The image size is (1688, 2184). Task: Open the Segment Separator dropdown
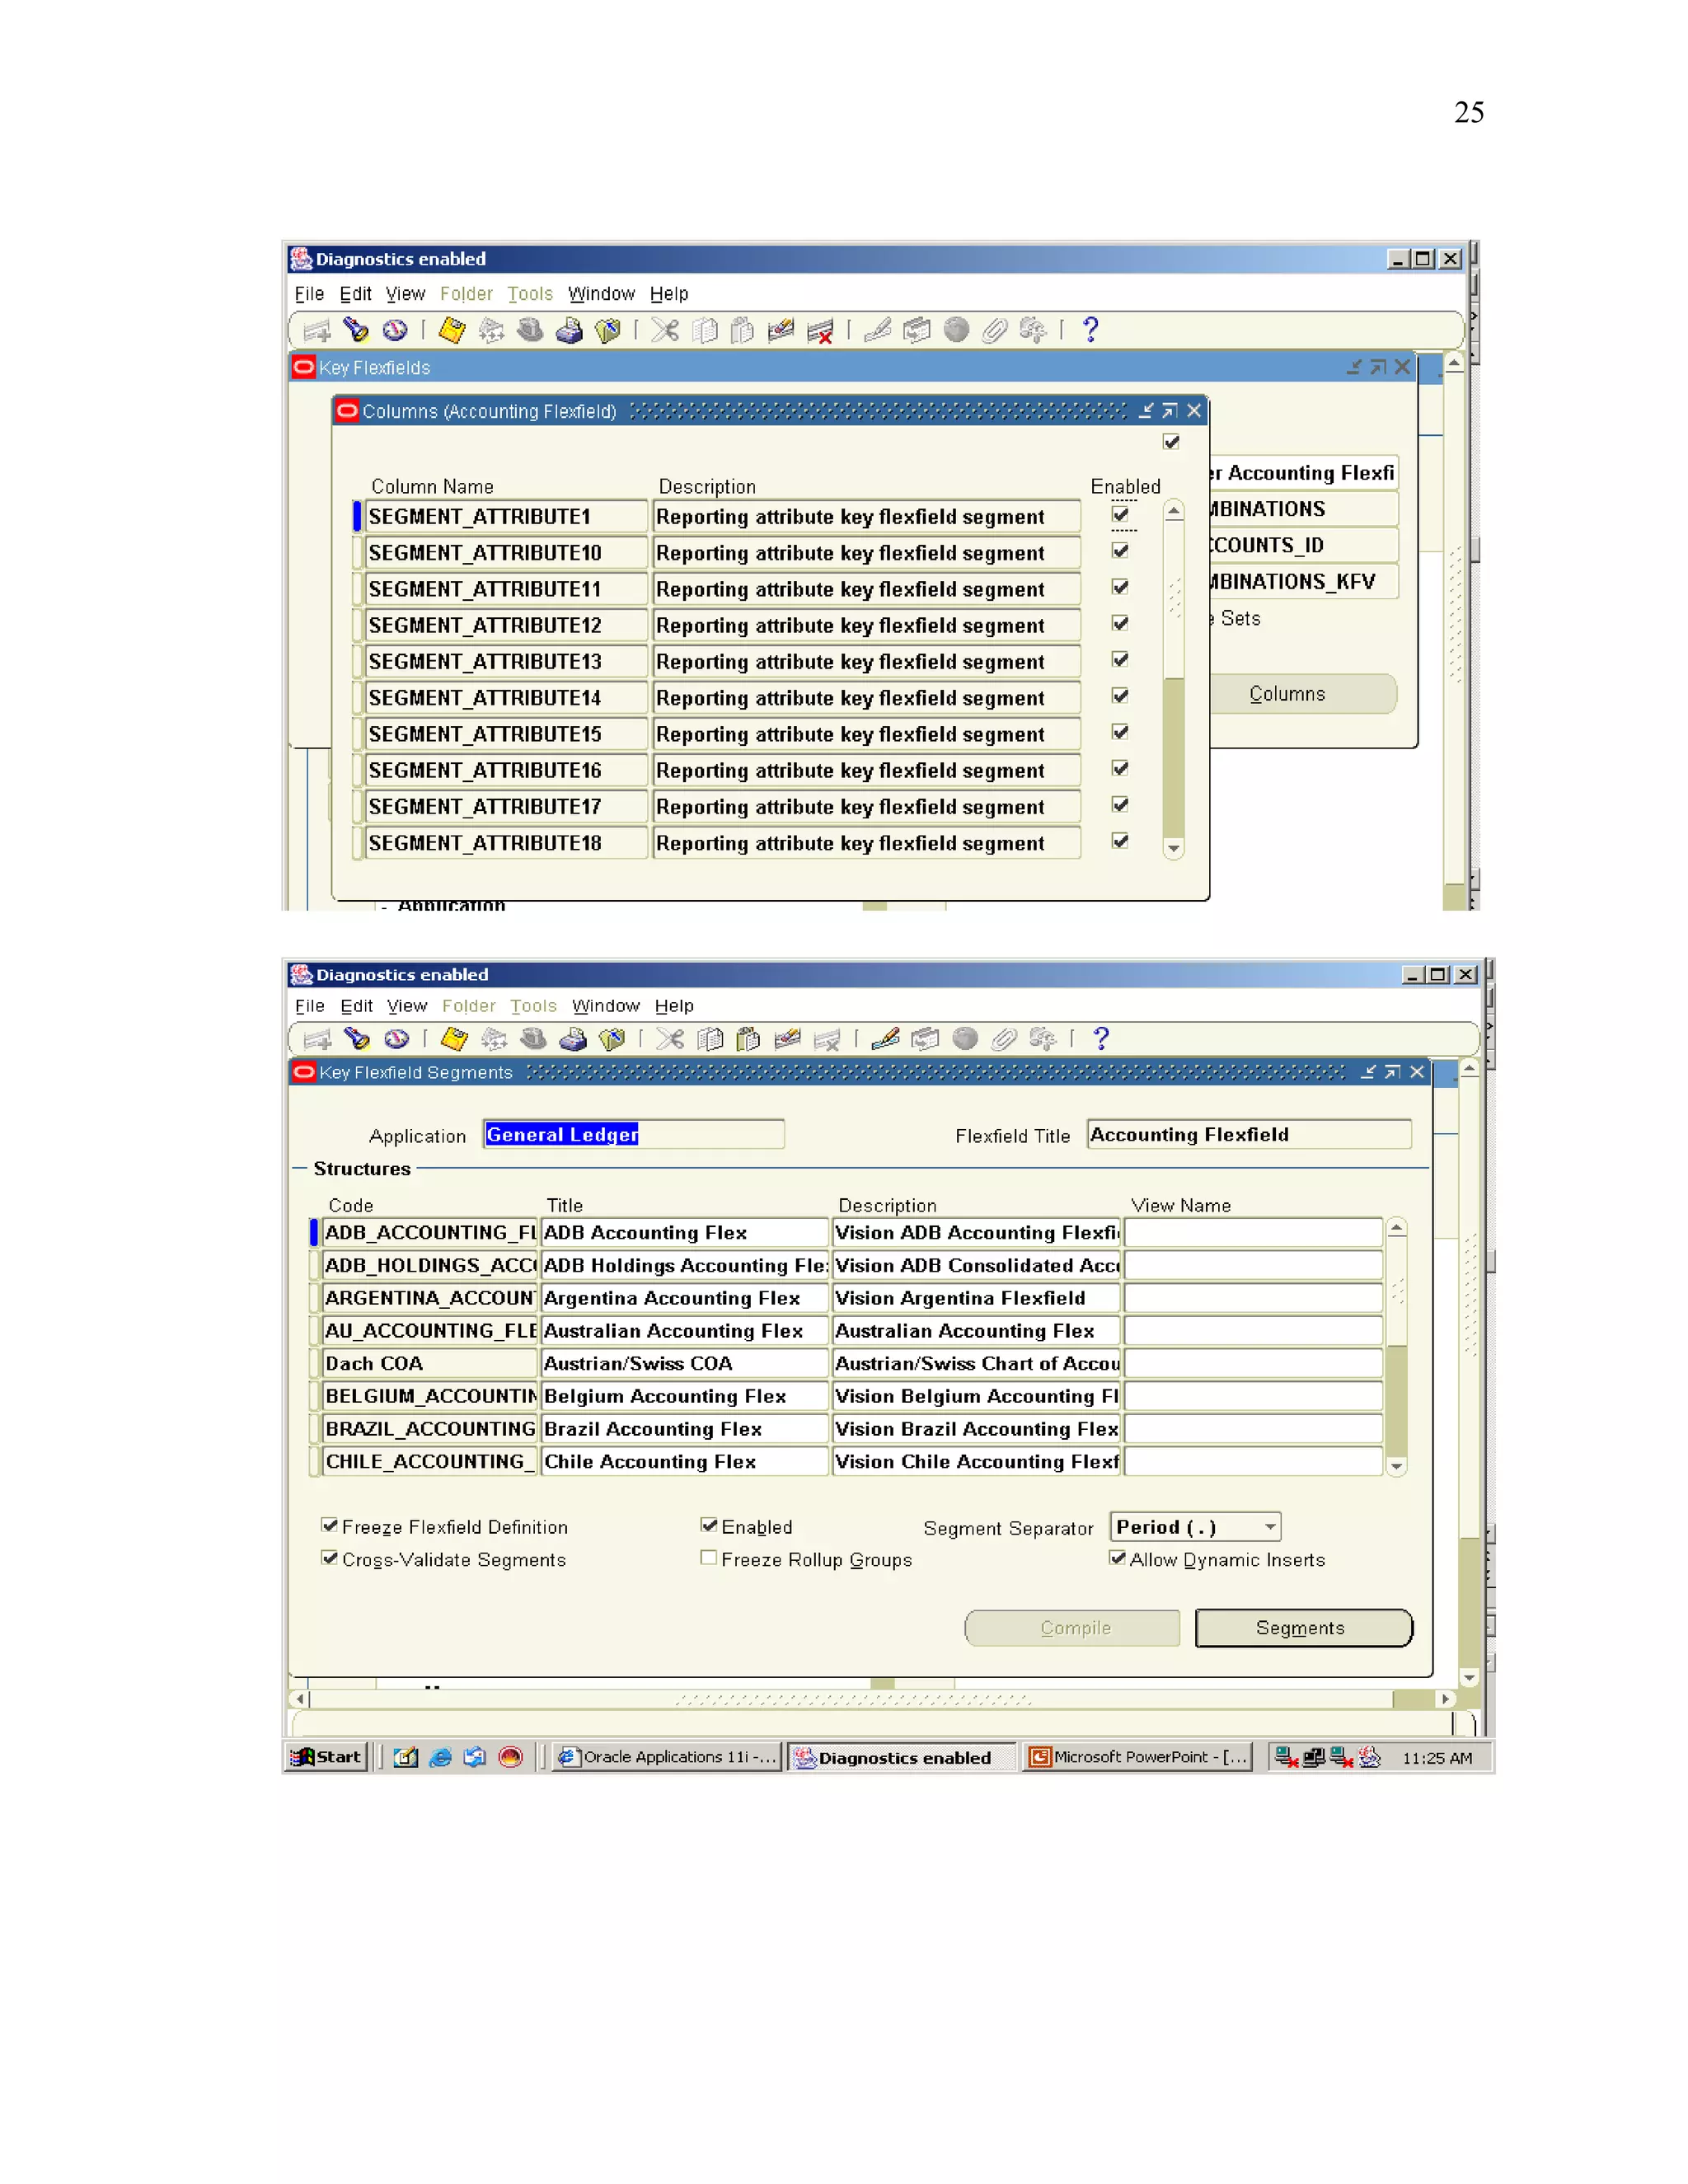click(x=1270, y=1527)
